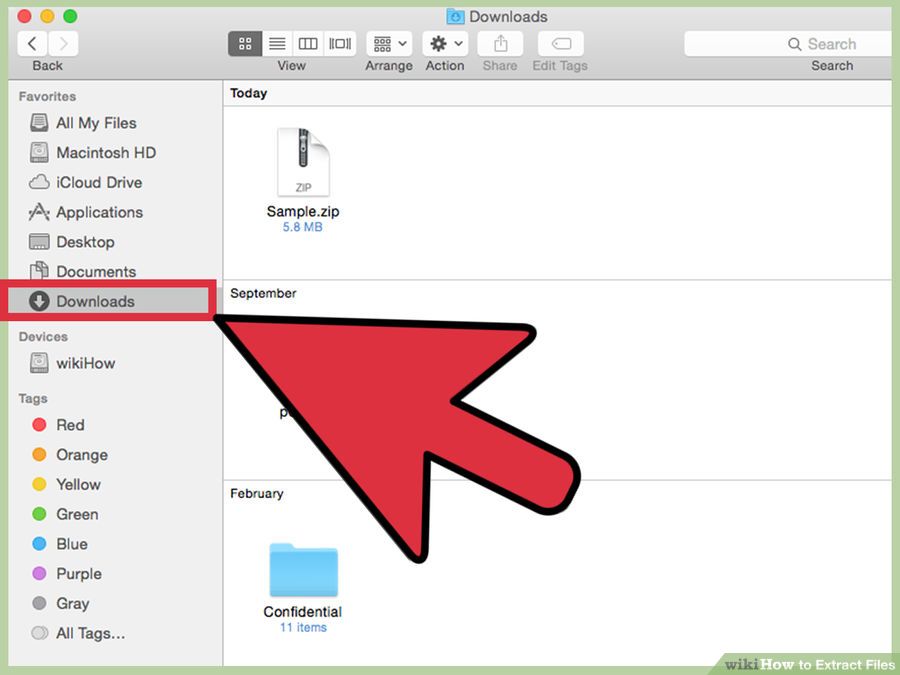
Task: Click the Favorites section header
Action: pyautogui.click(x=47, y=96)
